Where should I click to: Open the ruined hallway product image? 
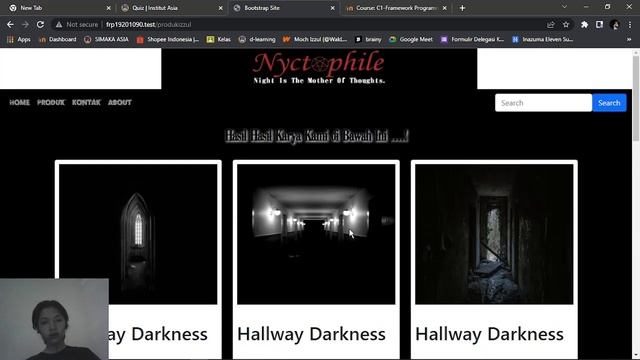tap(494, 234)
